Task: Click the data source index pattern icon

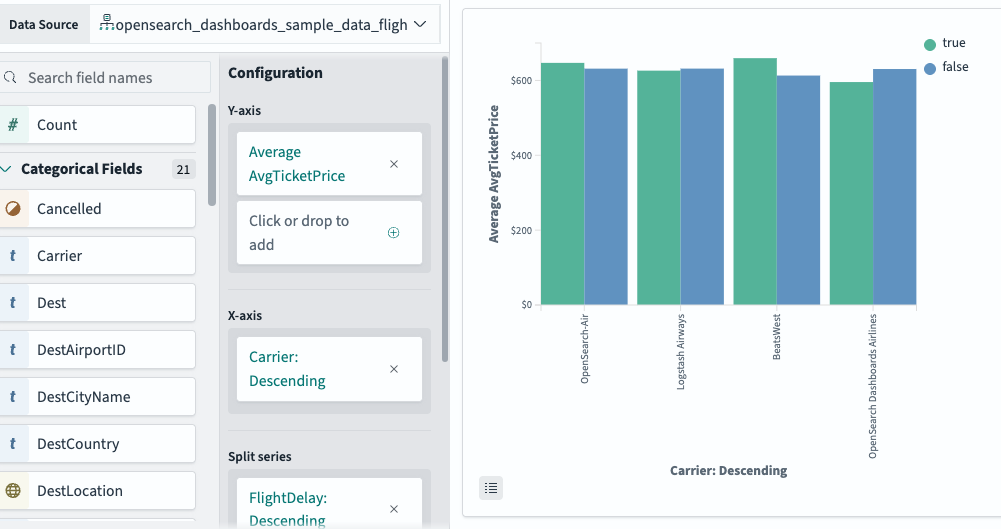Action: 107,23
